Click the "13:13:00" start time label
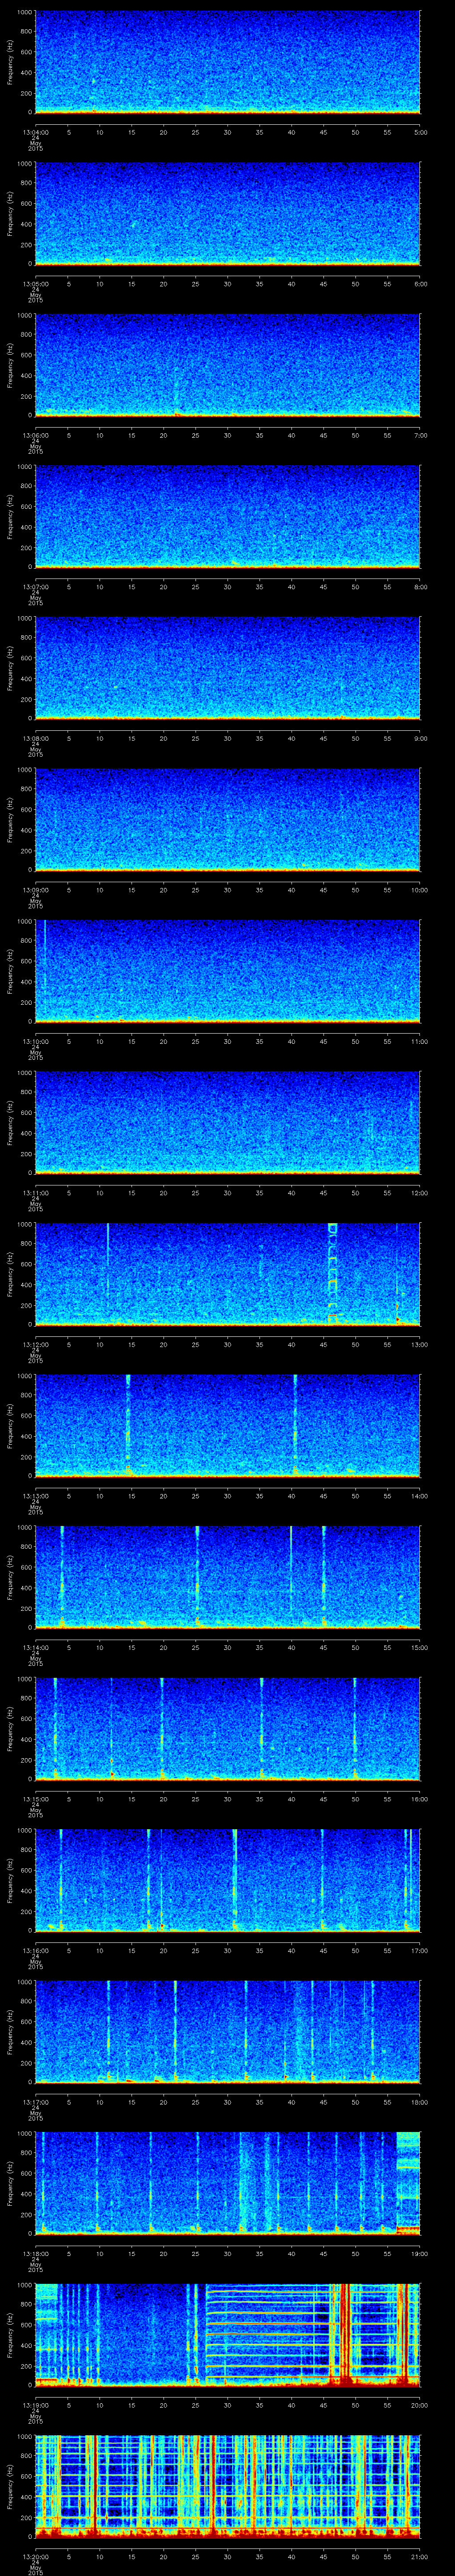The height and width of the screenshot is (2576, 455). pyautogui.click(x=35, y=1496)
